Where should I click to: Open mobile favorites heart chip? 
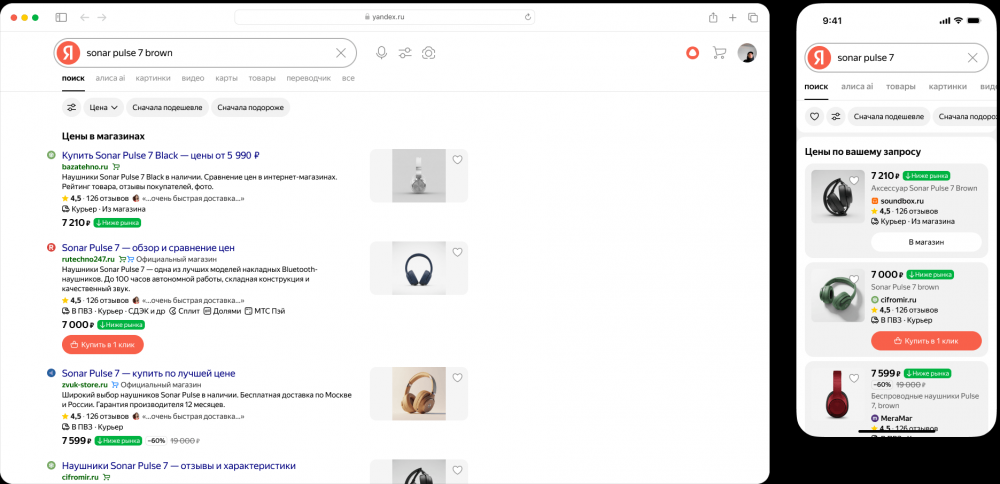(x=814, y=117)
